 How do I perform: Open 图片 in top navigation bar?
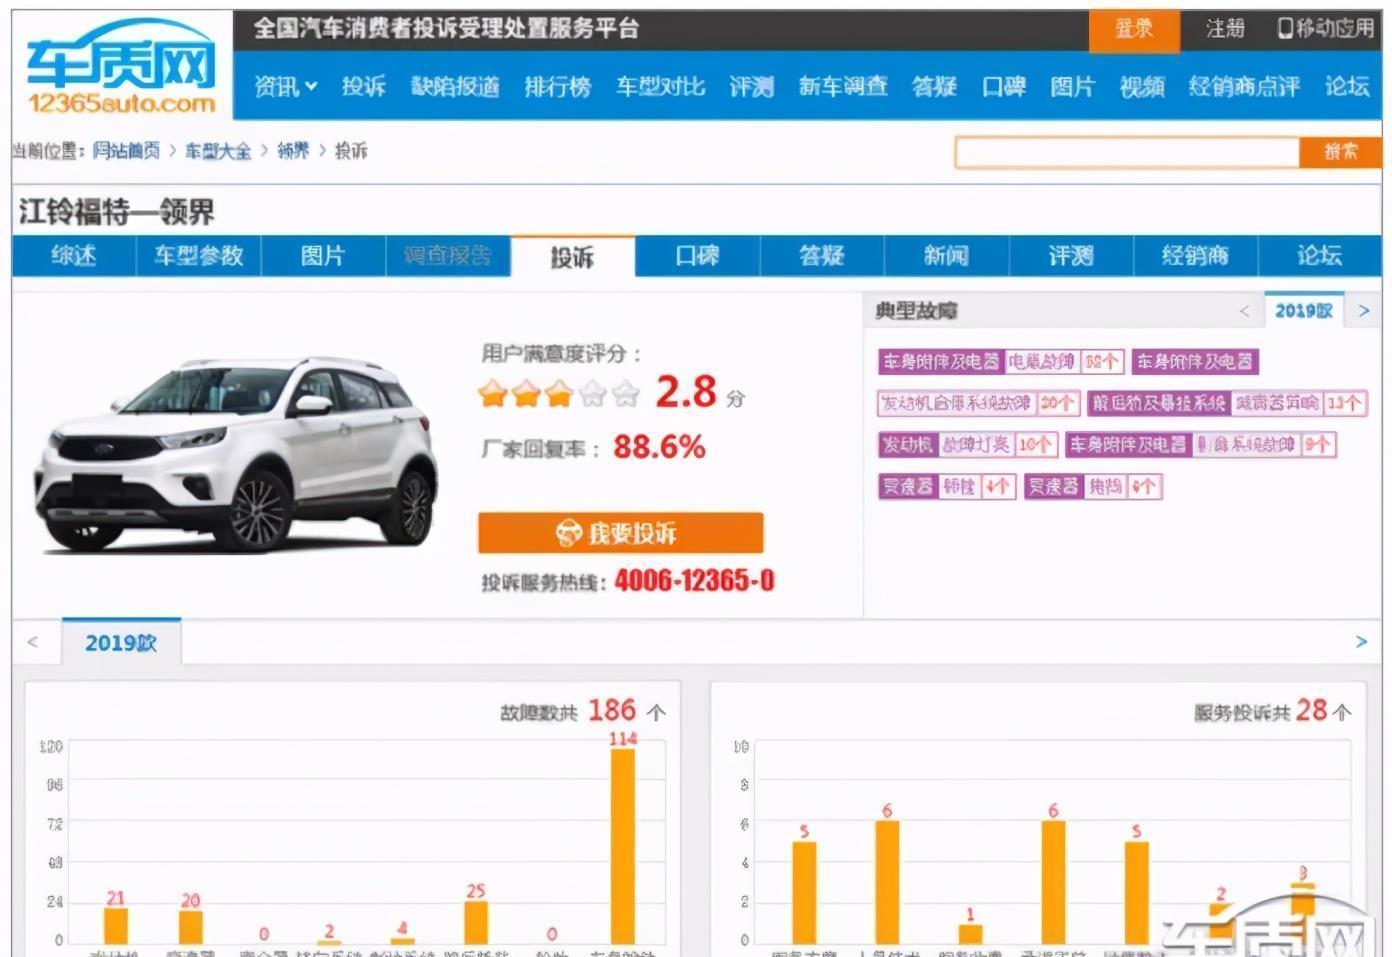[x=1072, y=87]
